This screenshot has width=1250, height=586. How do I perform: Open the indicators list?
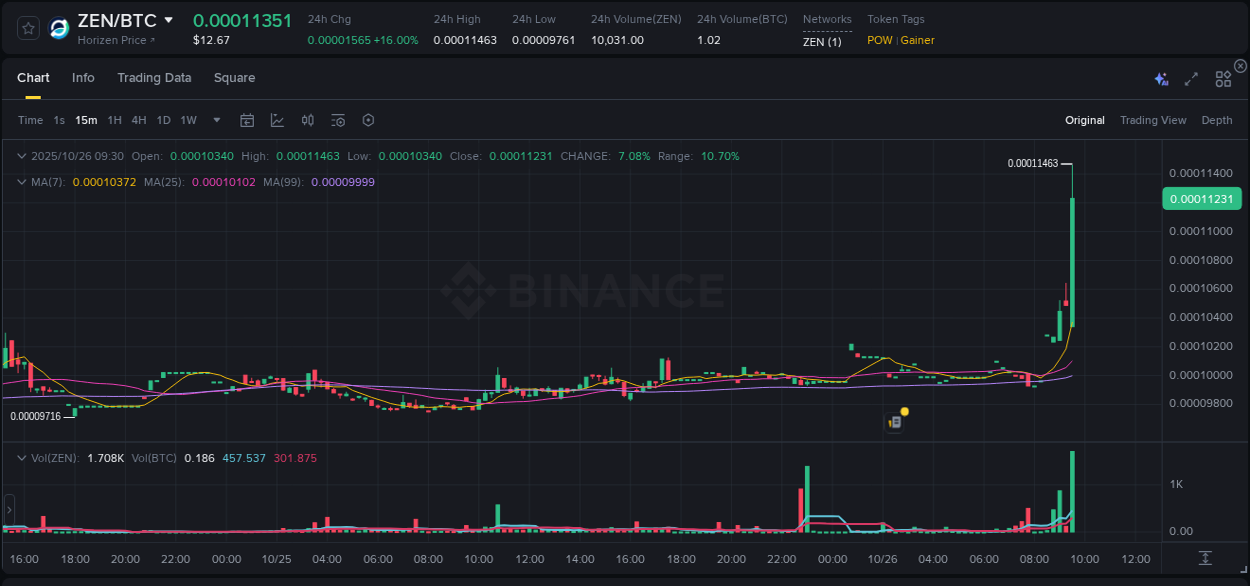pyautogui.click(x=337, y=120)
